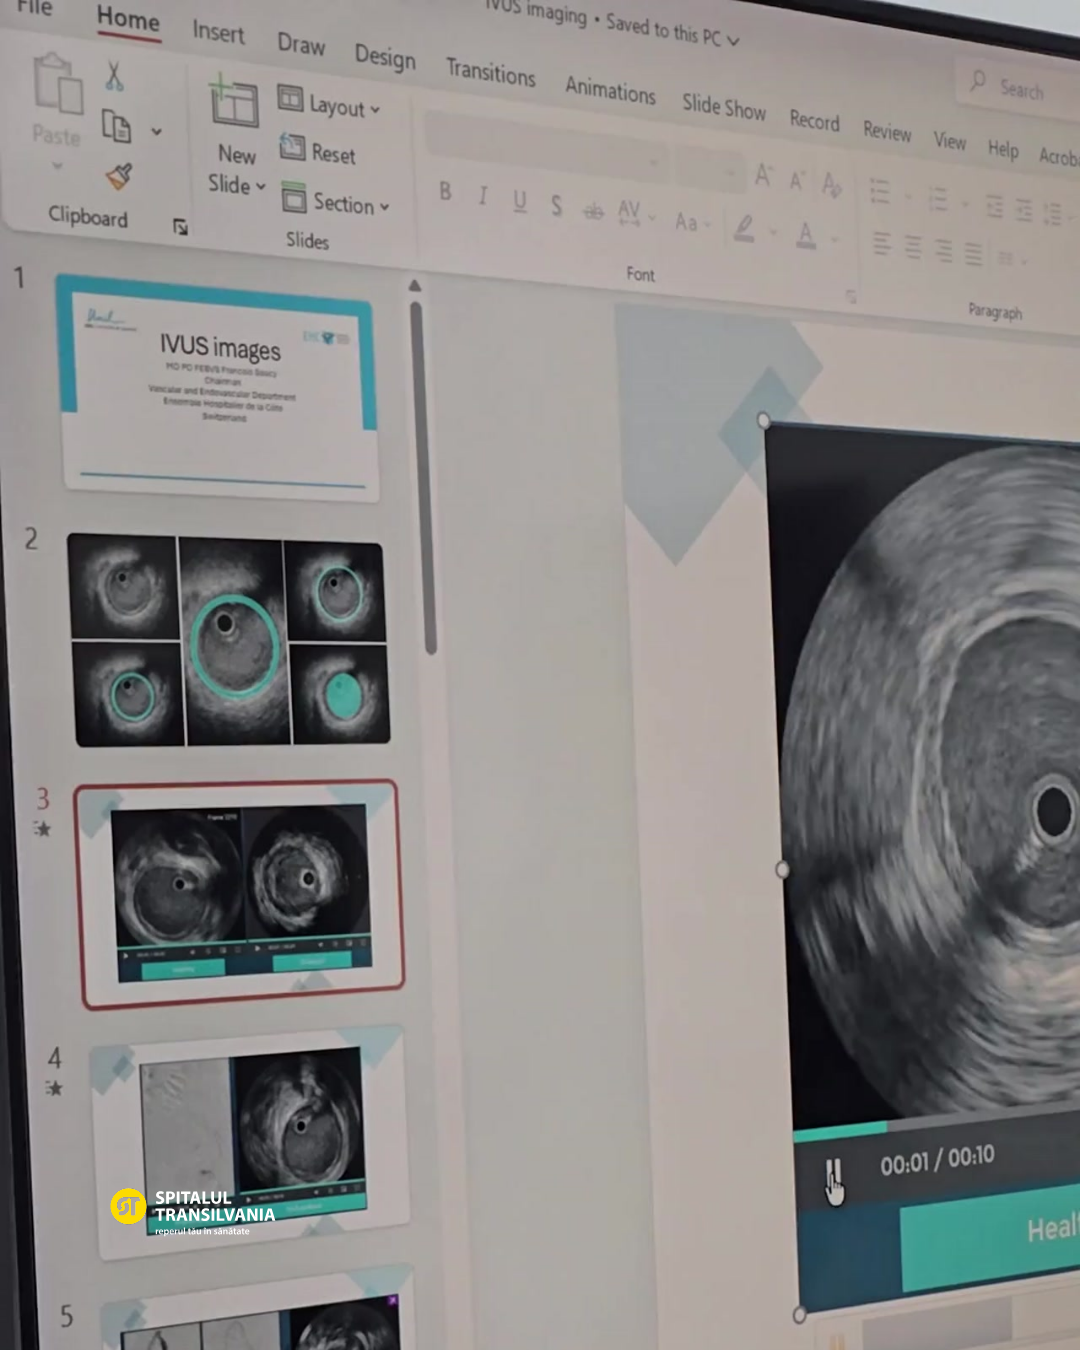The height and width of the screenshot is (1350, 1080).
Task: Toggle underline formatting
Action: coord(520,201)
